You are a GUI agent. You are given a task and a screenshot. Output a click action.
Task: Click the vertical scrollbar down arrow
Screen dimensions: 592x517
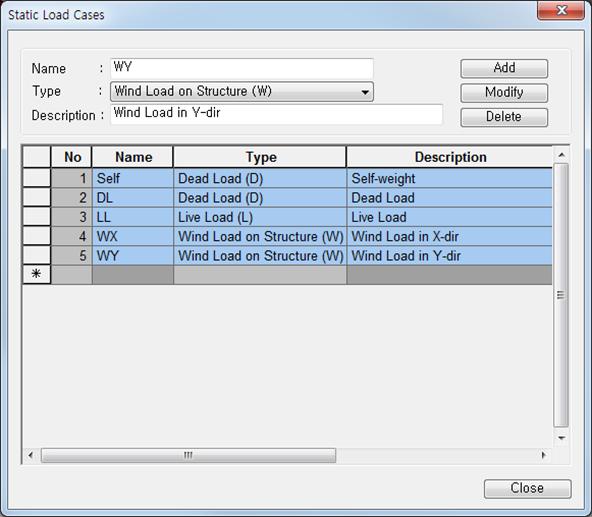pos(561,438)
